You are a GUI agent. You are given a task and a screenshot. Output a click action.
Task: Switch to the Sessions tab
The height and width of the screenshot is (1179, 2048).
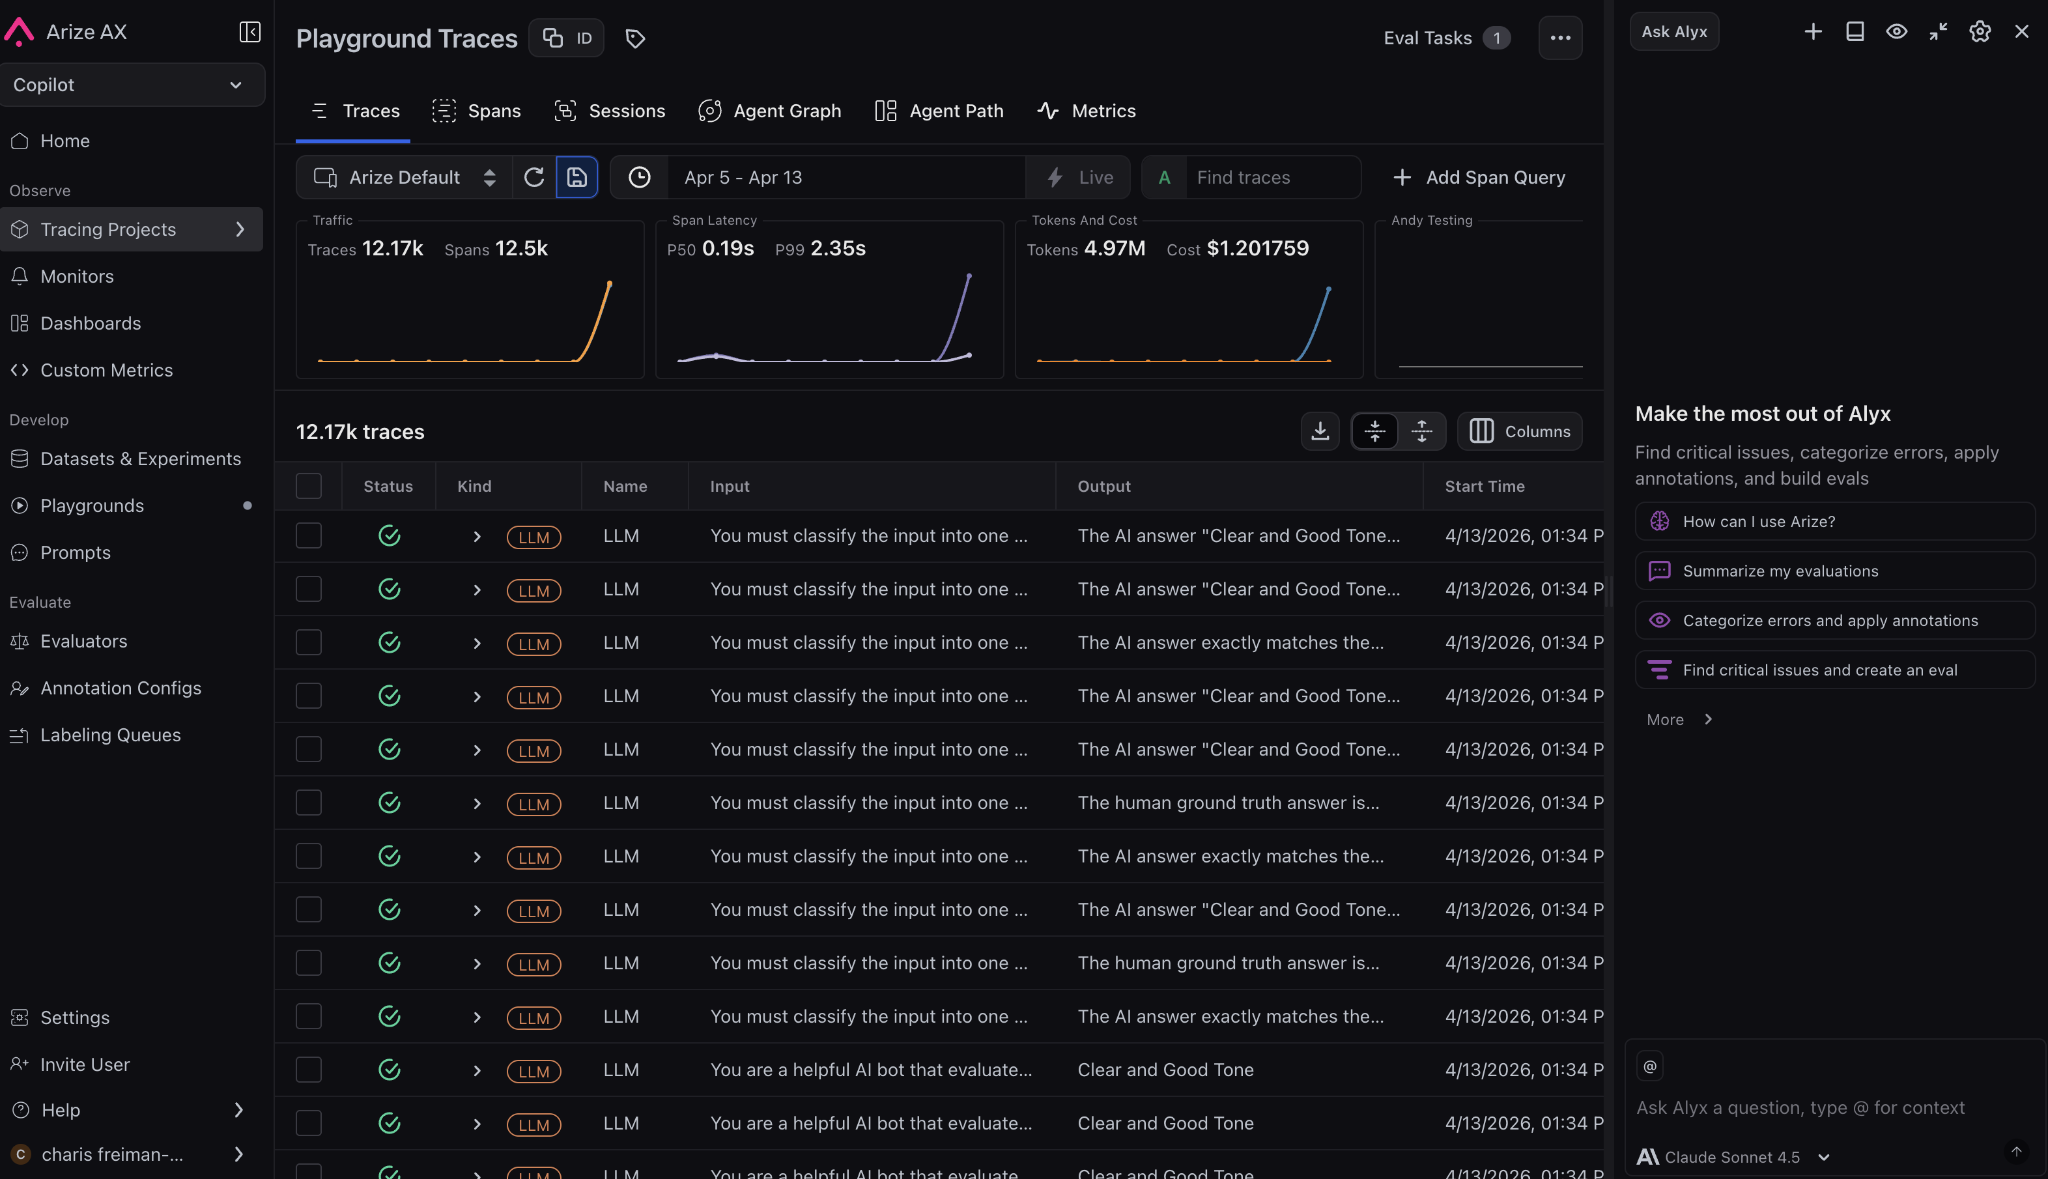[609, 111]
